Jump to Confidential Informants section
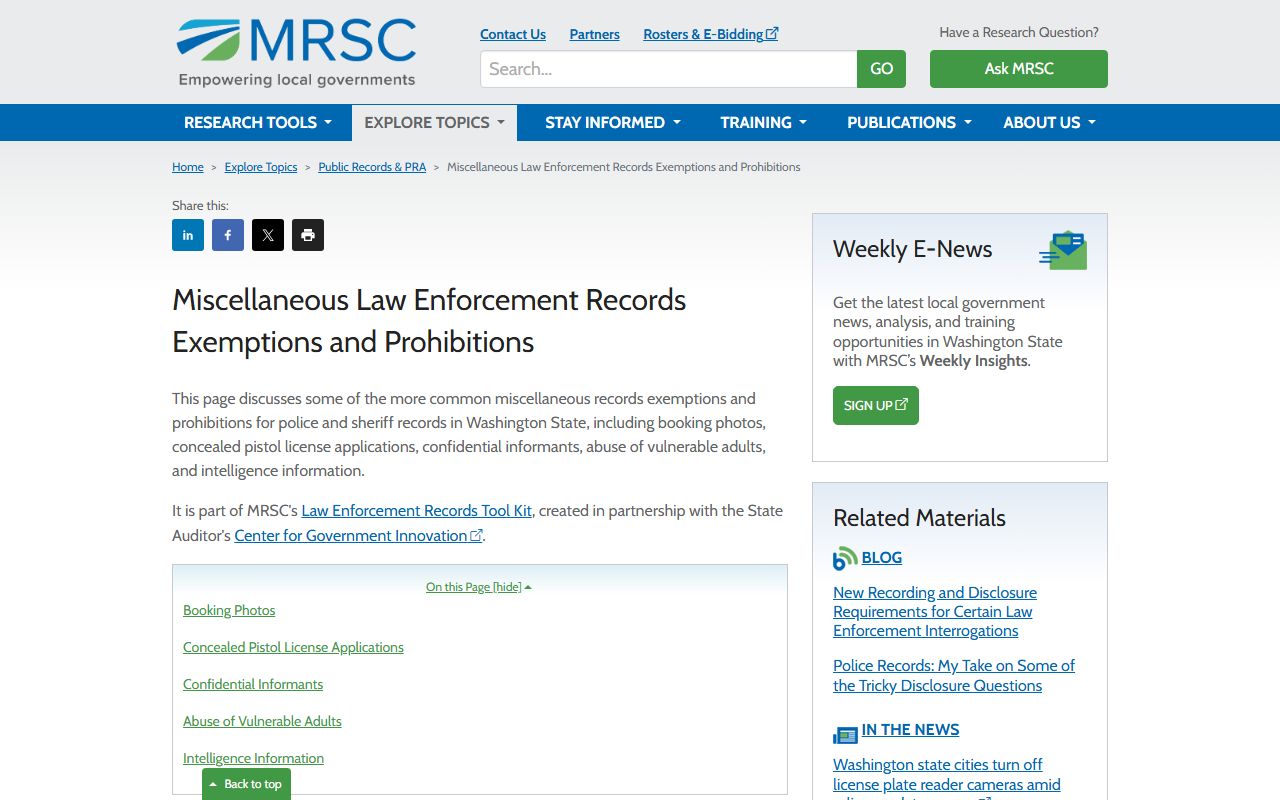 [x=253, y=684]
